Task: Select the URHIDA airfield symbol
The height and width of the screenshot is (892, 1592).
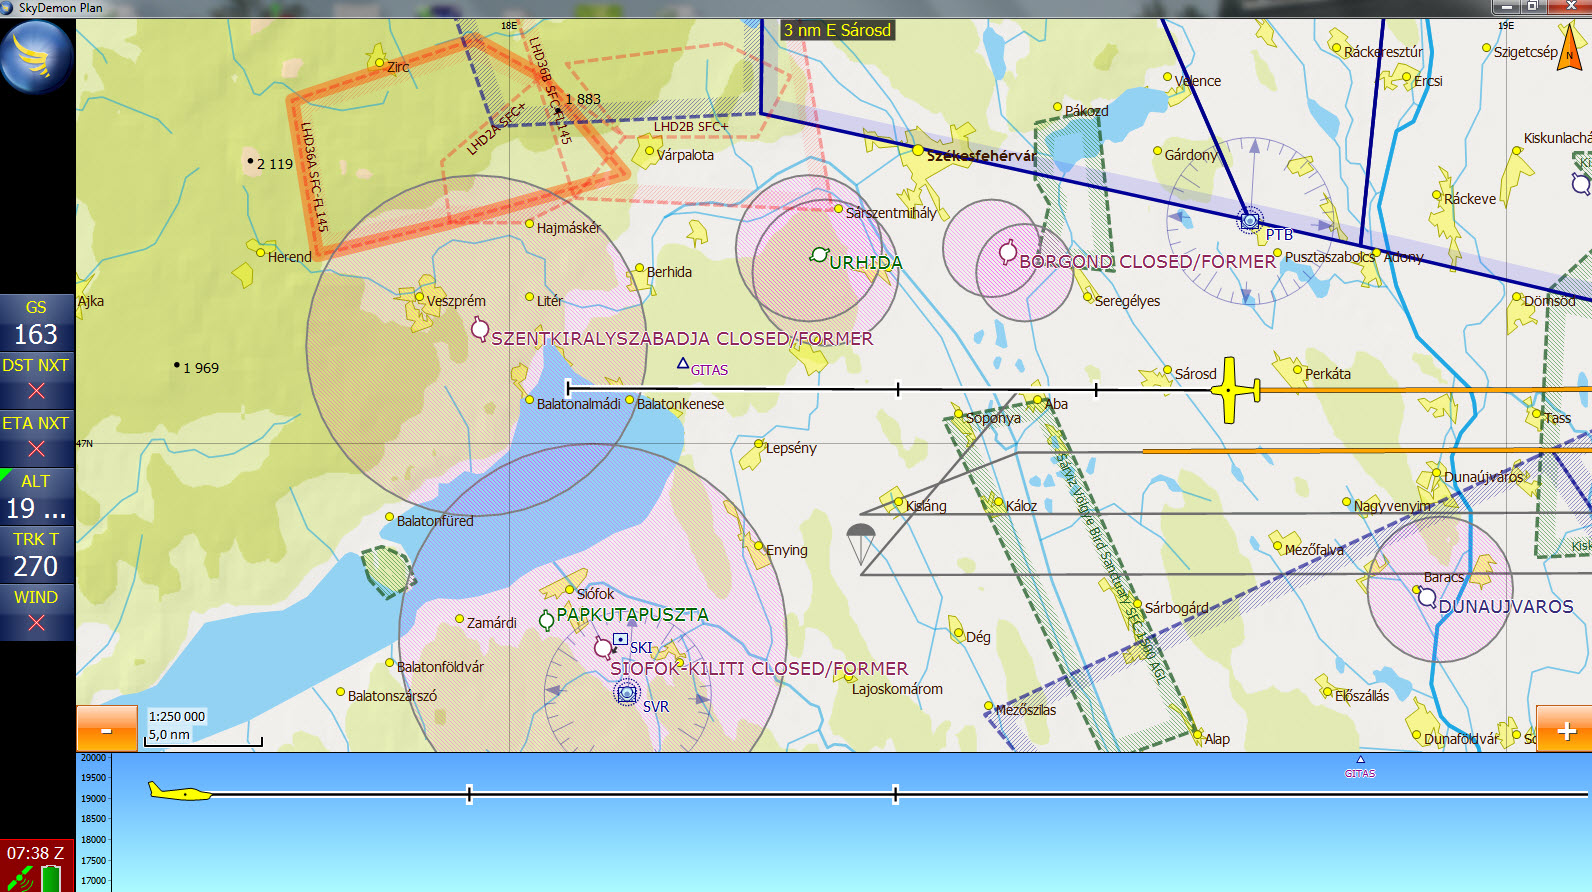Action: coord(819,256)
